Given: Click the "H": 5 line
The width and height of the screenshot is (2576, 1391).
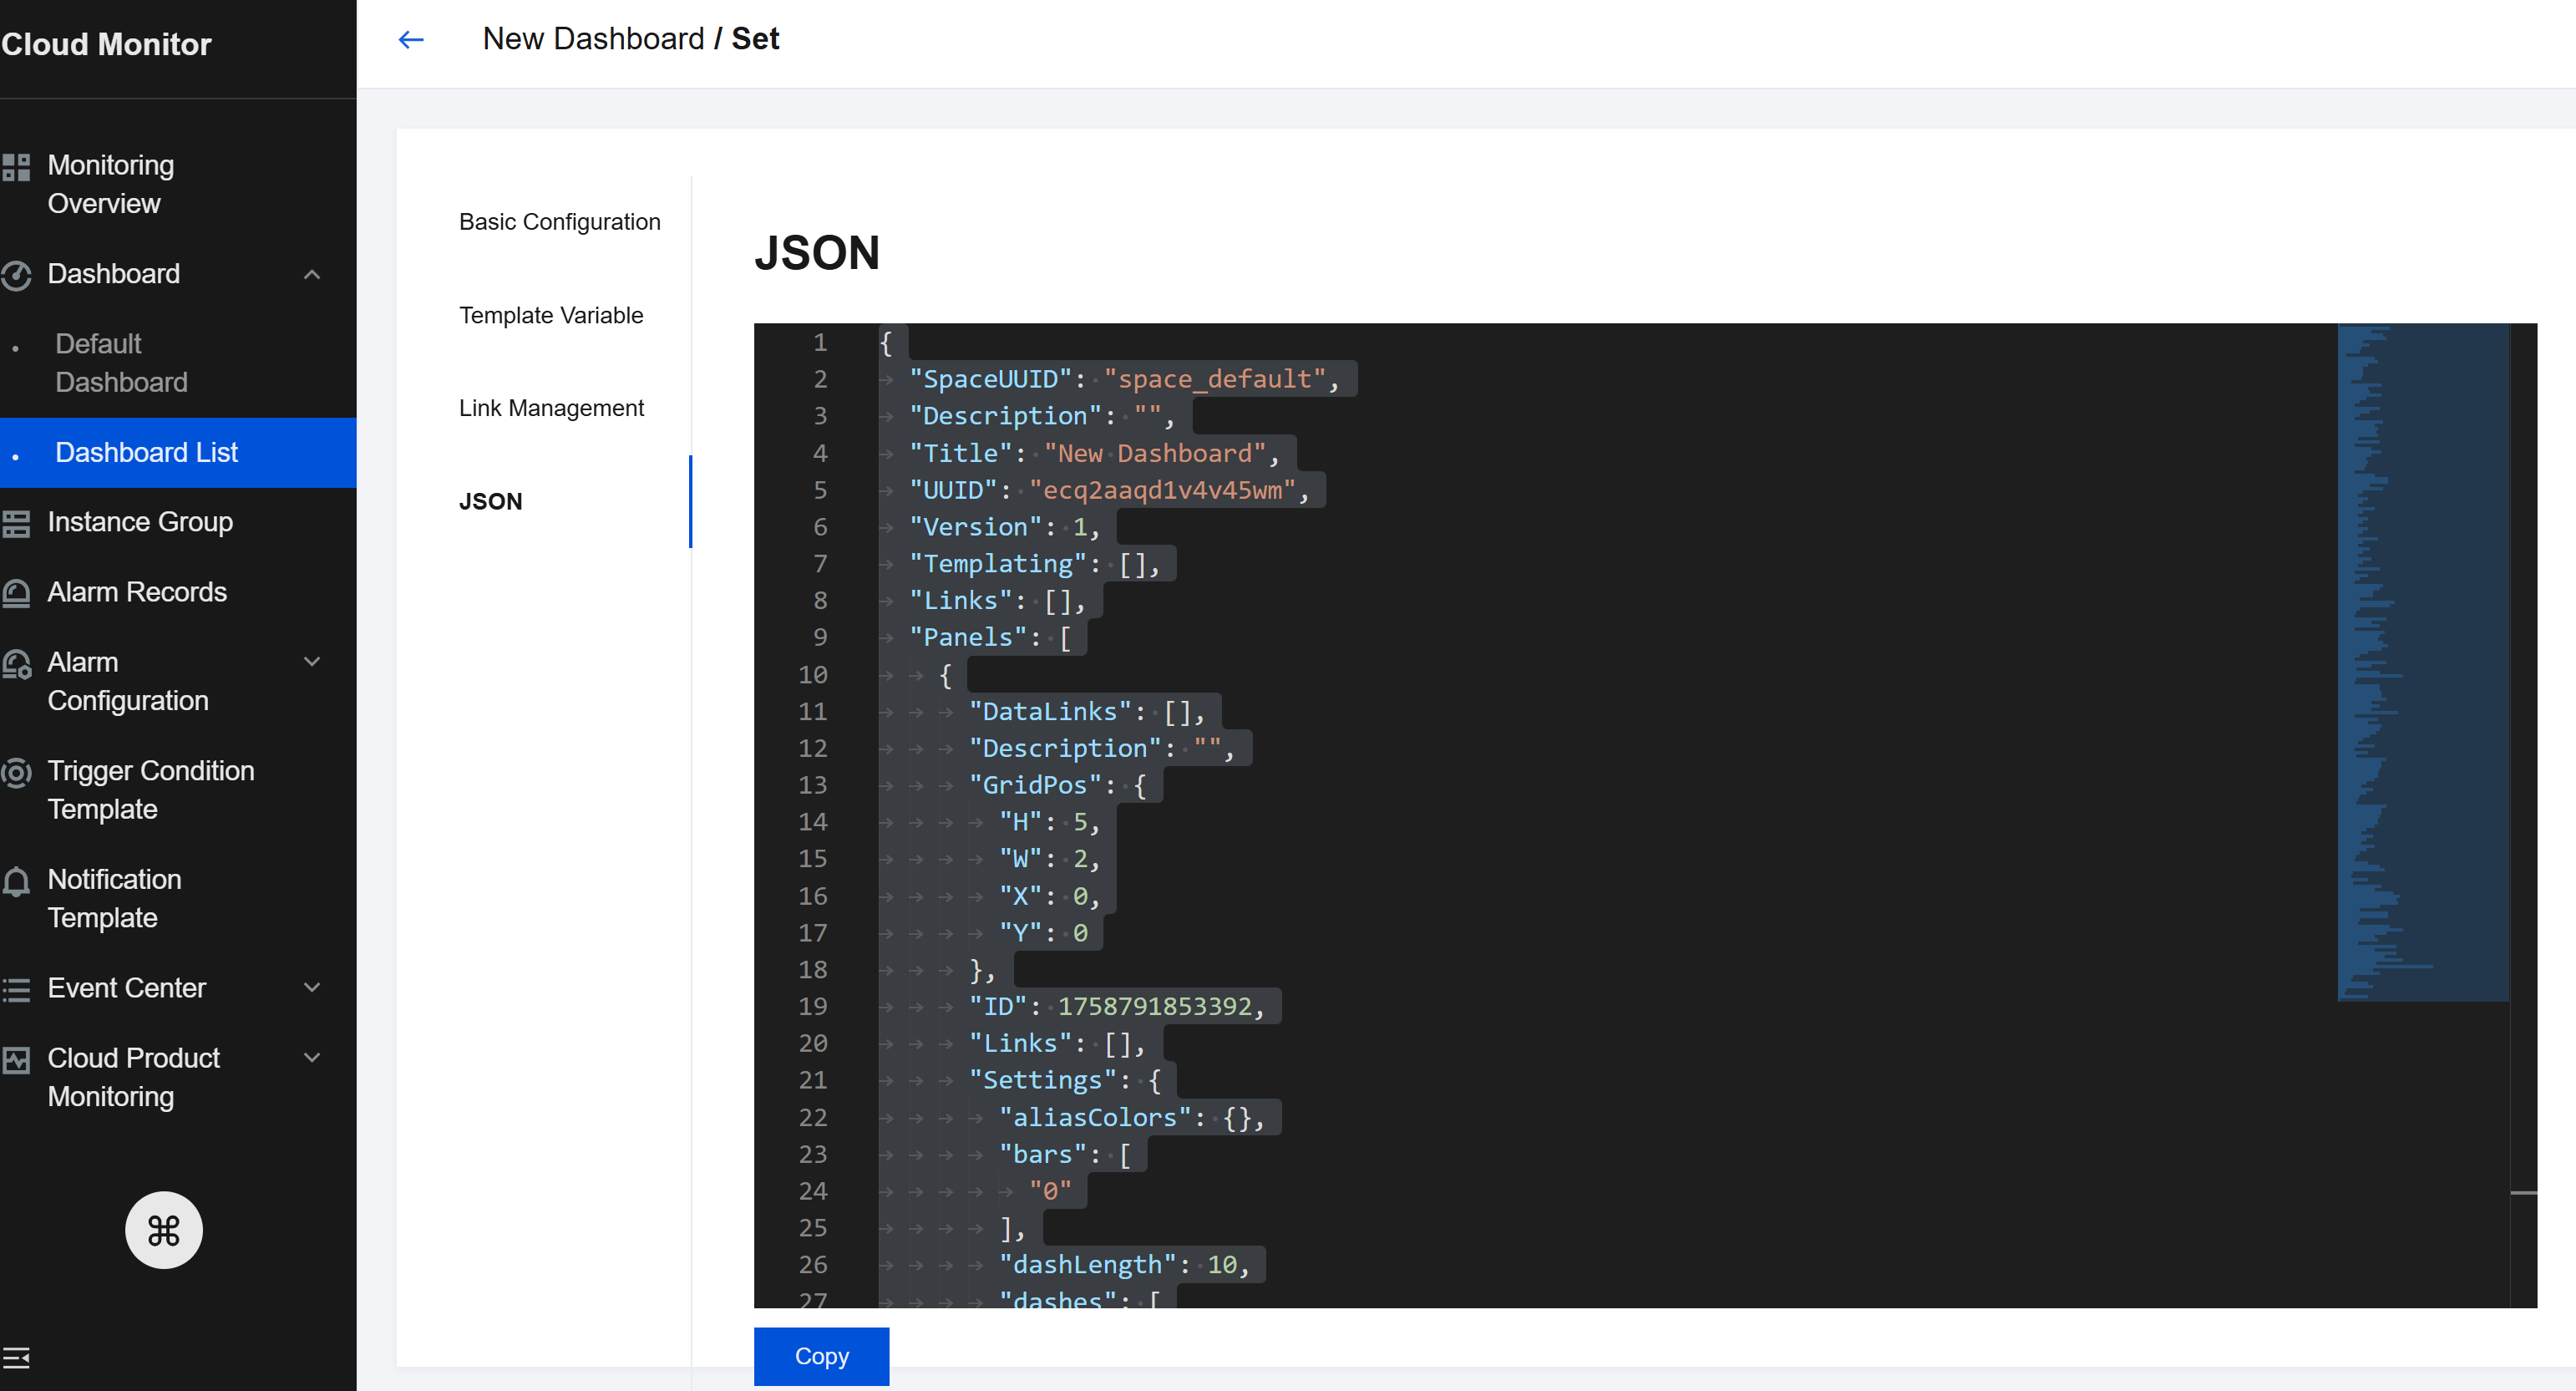Looking at the screenshot, I should tap(1049, 822).
